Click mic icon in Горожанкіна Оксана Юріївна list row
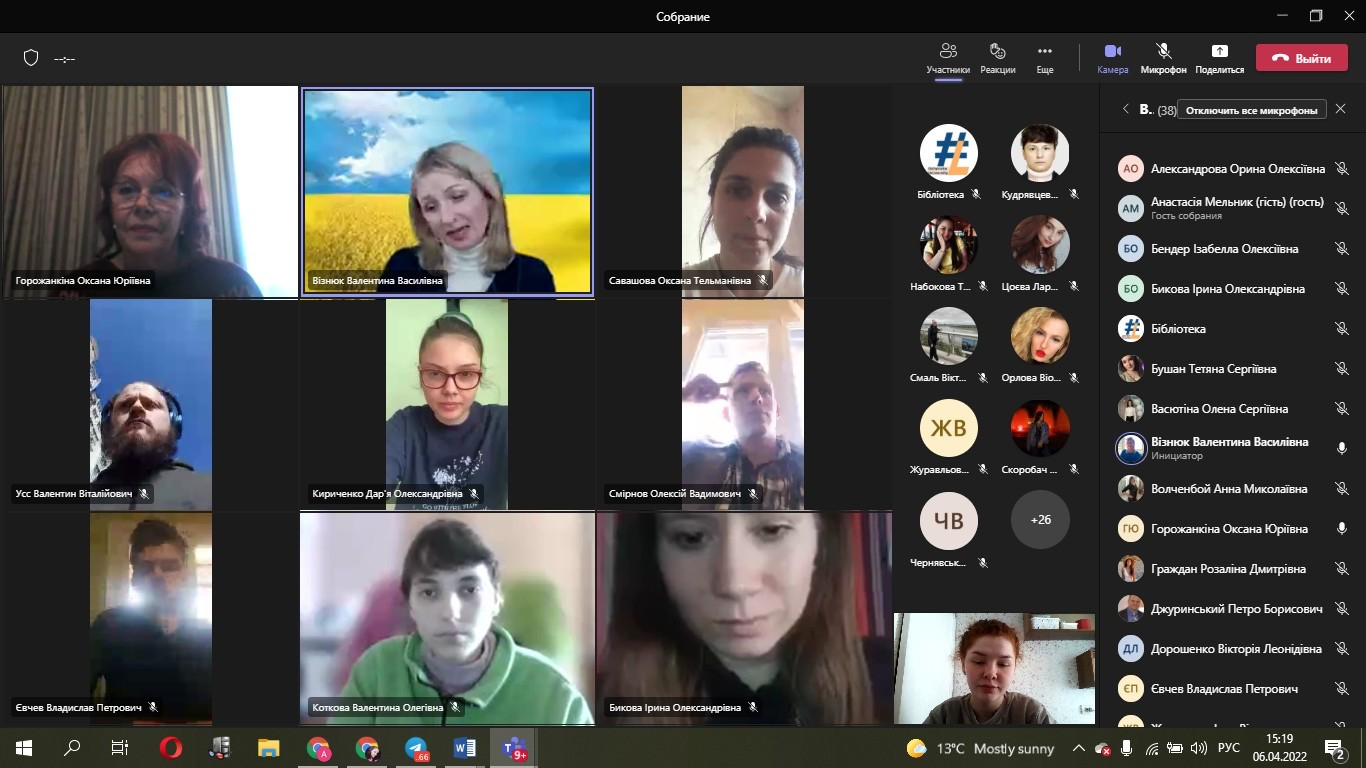The width and height of the screenshot is (1366, 768). point(1342,529)
